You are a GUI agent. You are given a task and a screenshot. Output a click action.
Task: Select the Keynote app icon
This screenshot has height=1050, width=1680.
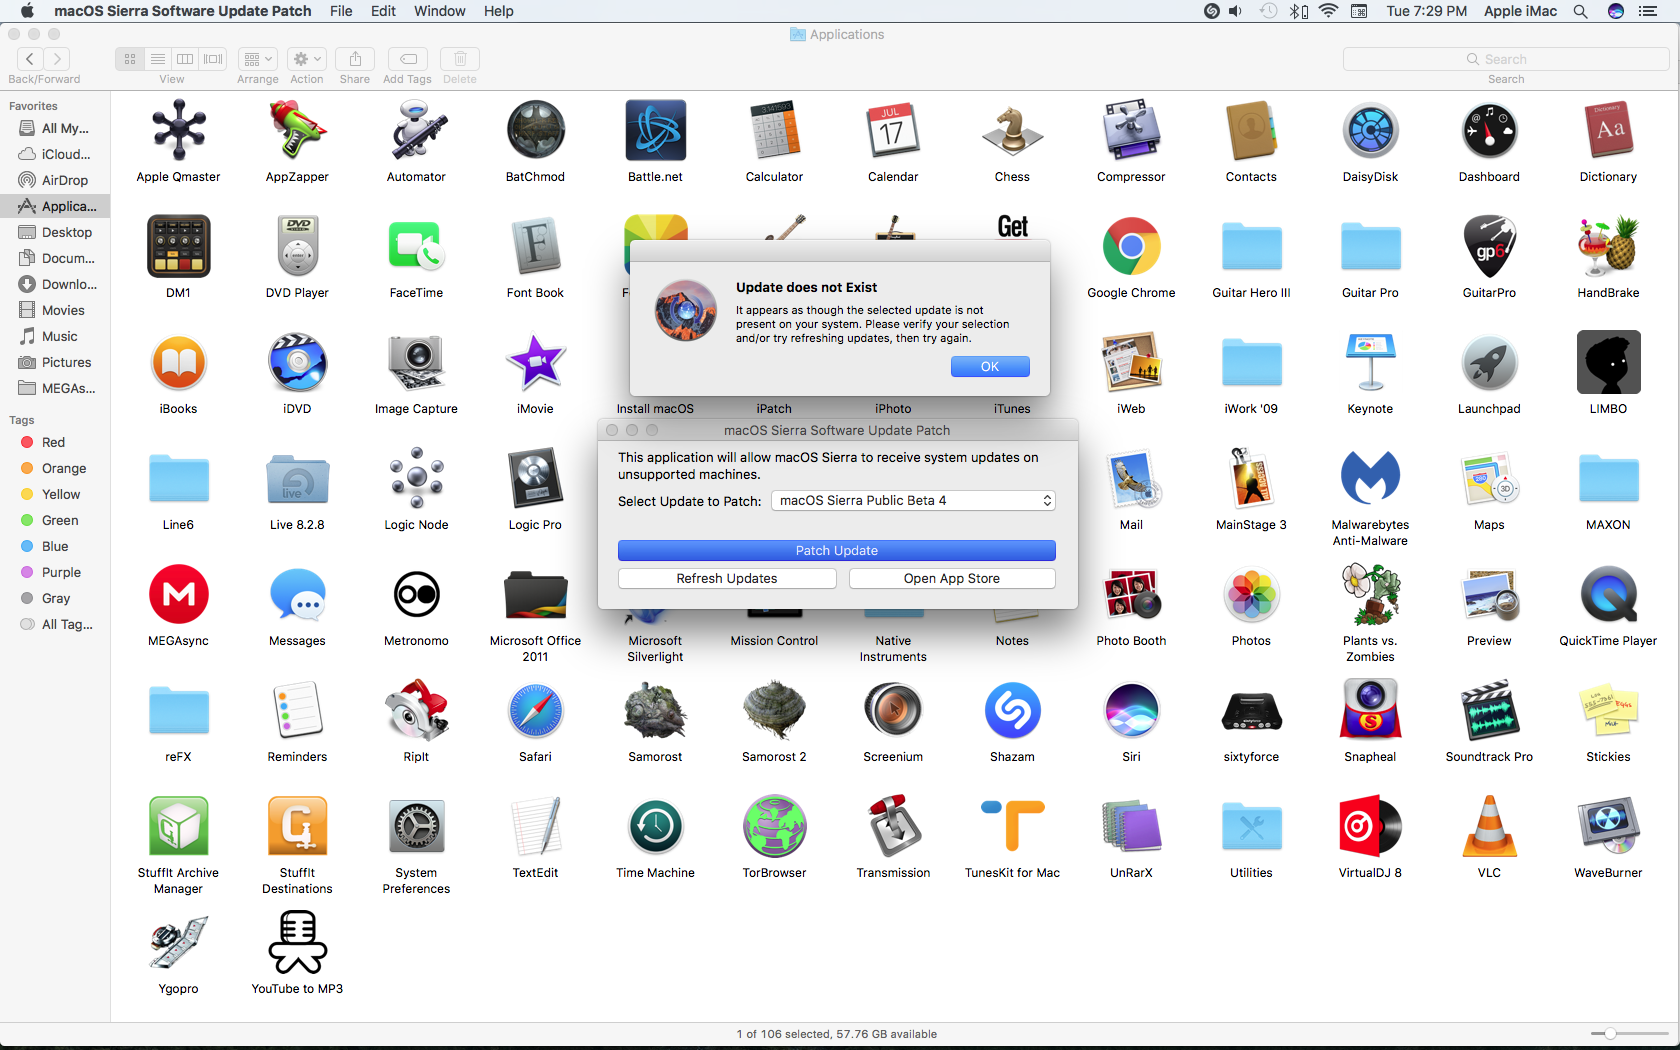click(x=1370, y=362)
